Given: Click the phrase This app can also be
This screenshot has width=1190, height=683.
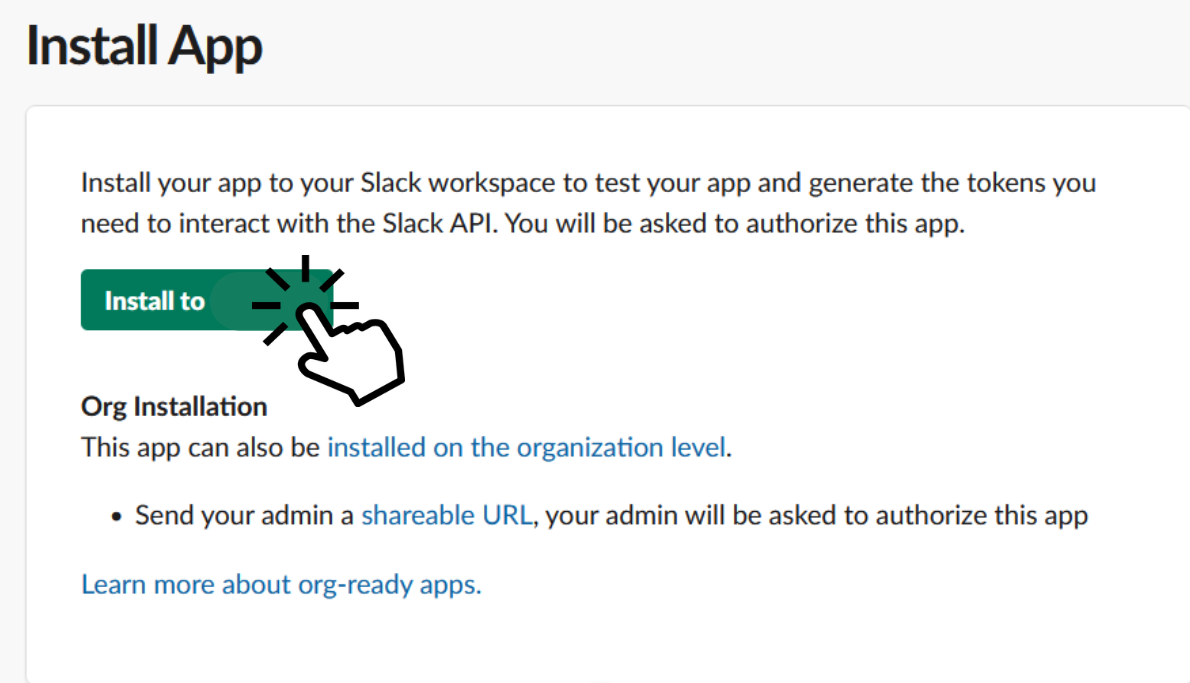Looking at the screenshot, I should 200,447.
